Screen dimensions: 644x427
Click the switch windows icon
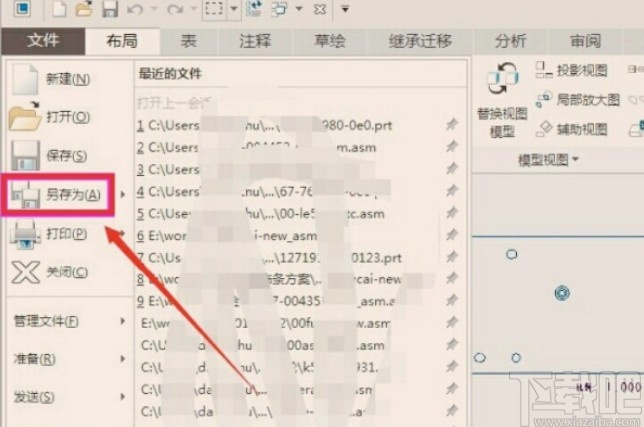pos(279,9)
